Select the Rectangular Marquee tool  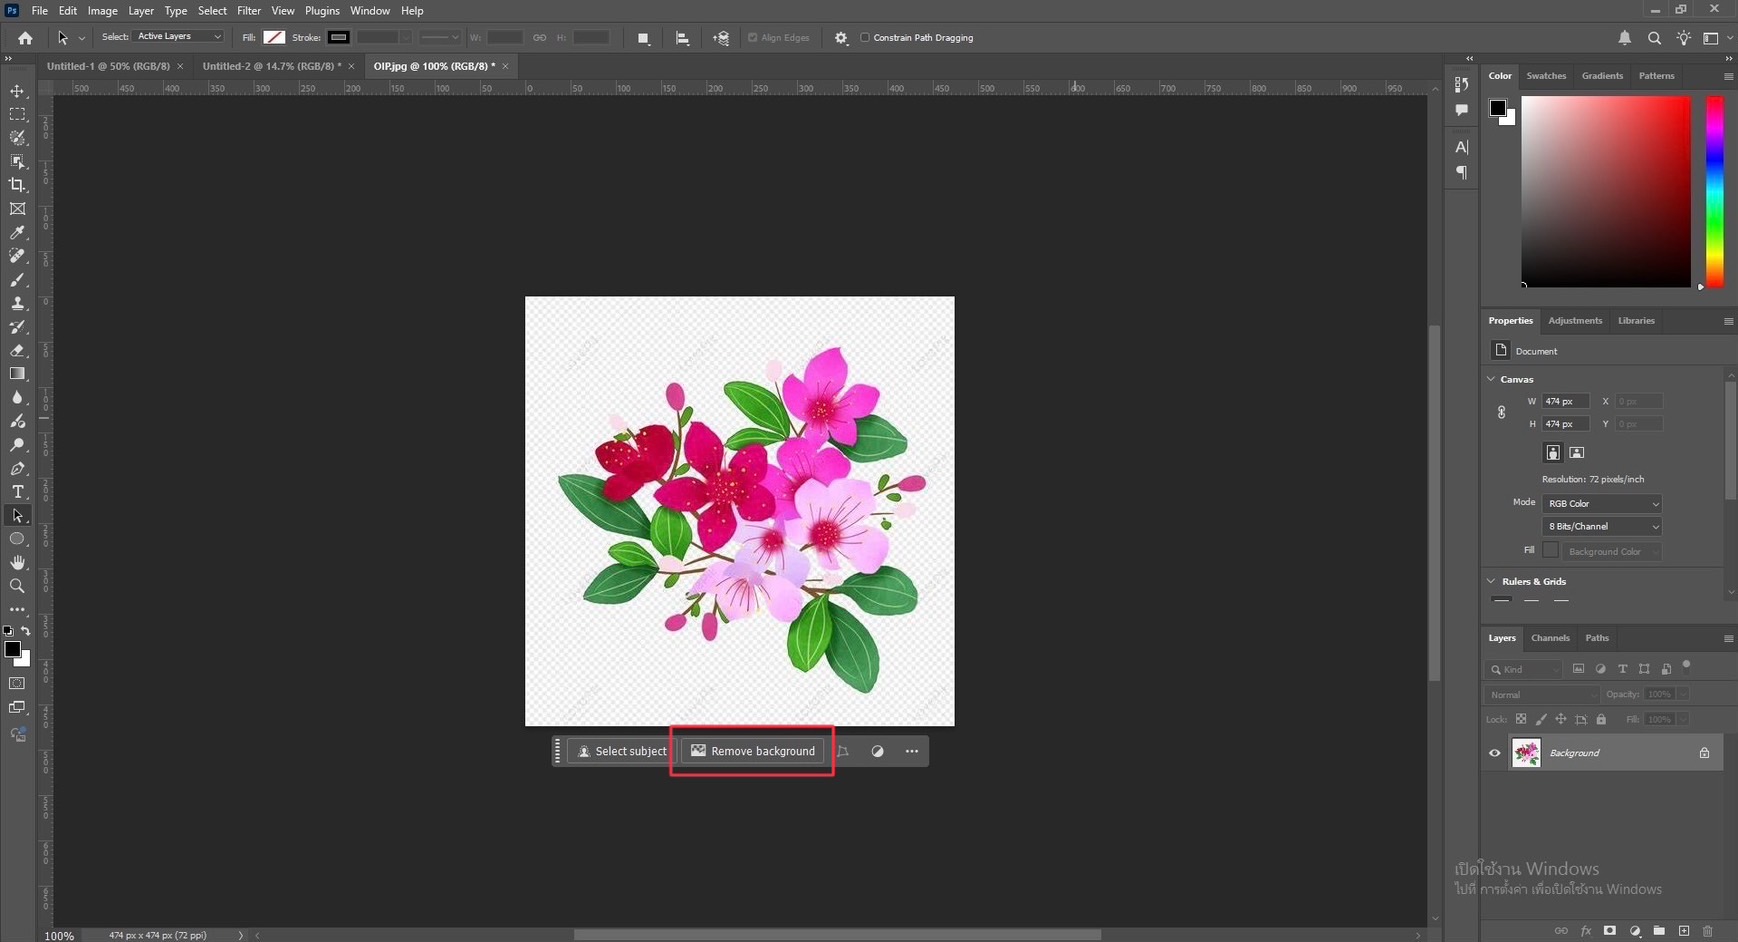point(17,114)
